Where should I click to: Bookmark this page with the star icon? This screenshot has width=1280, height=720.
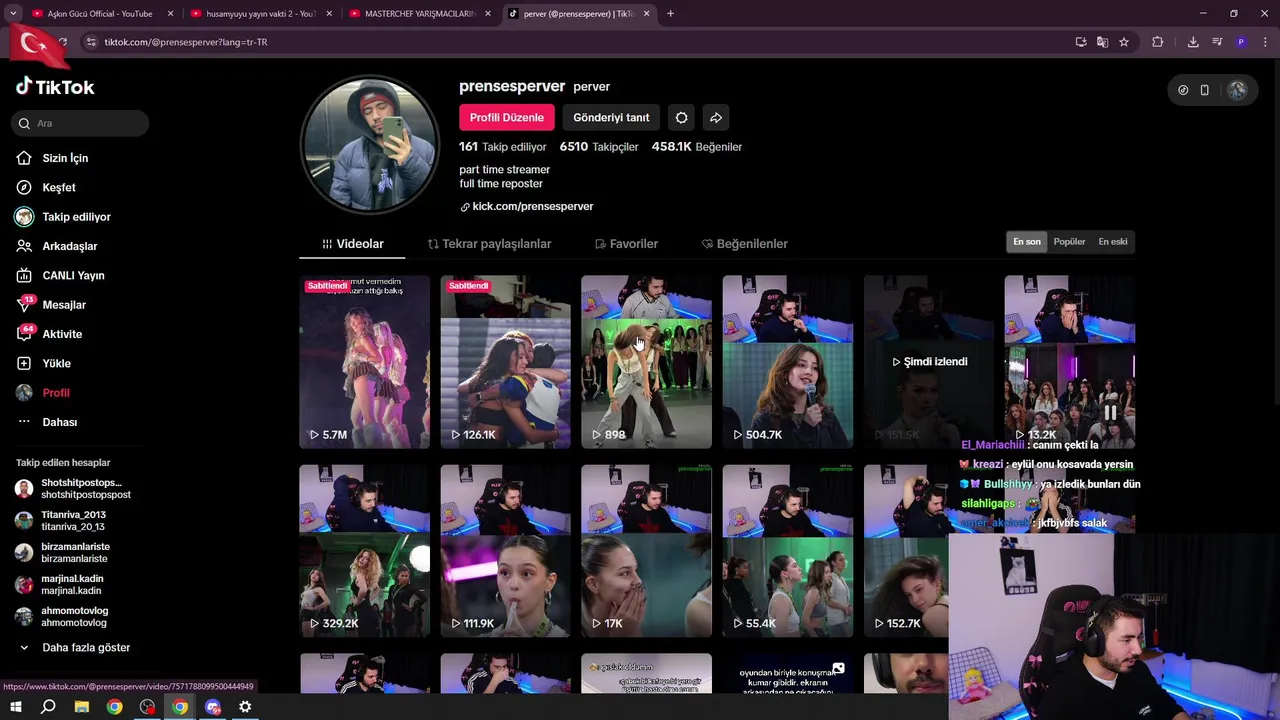point(1124,42)
